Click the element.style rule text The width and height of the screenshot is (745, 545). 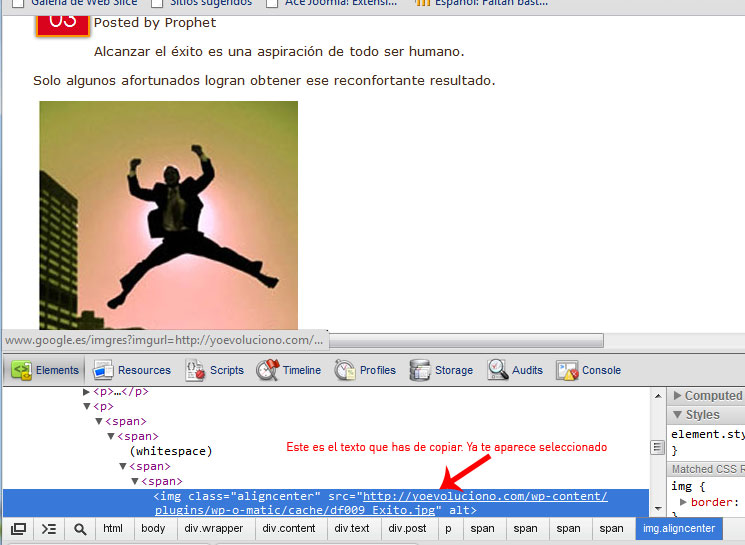[707, 434]
